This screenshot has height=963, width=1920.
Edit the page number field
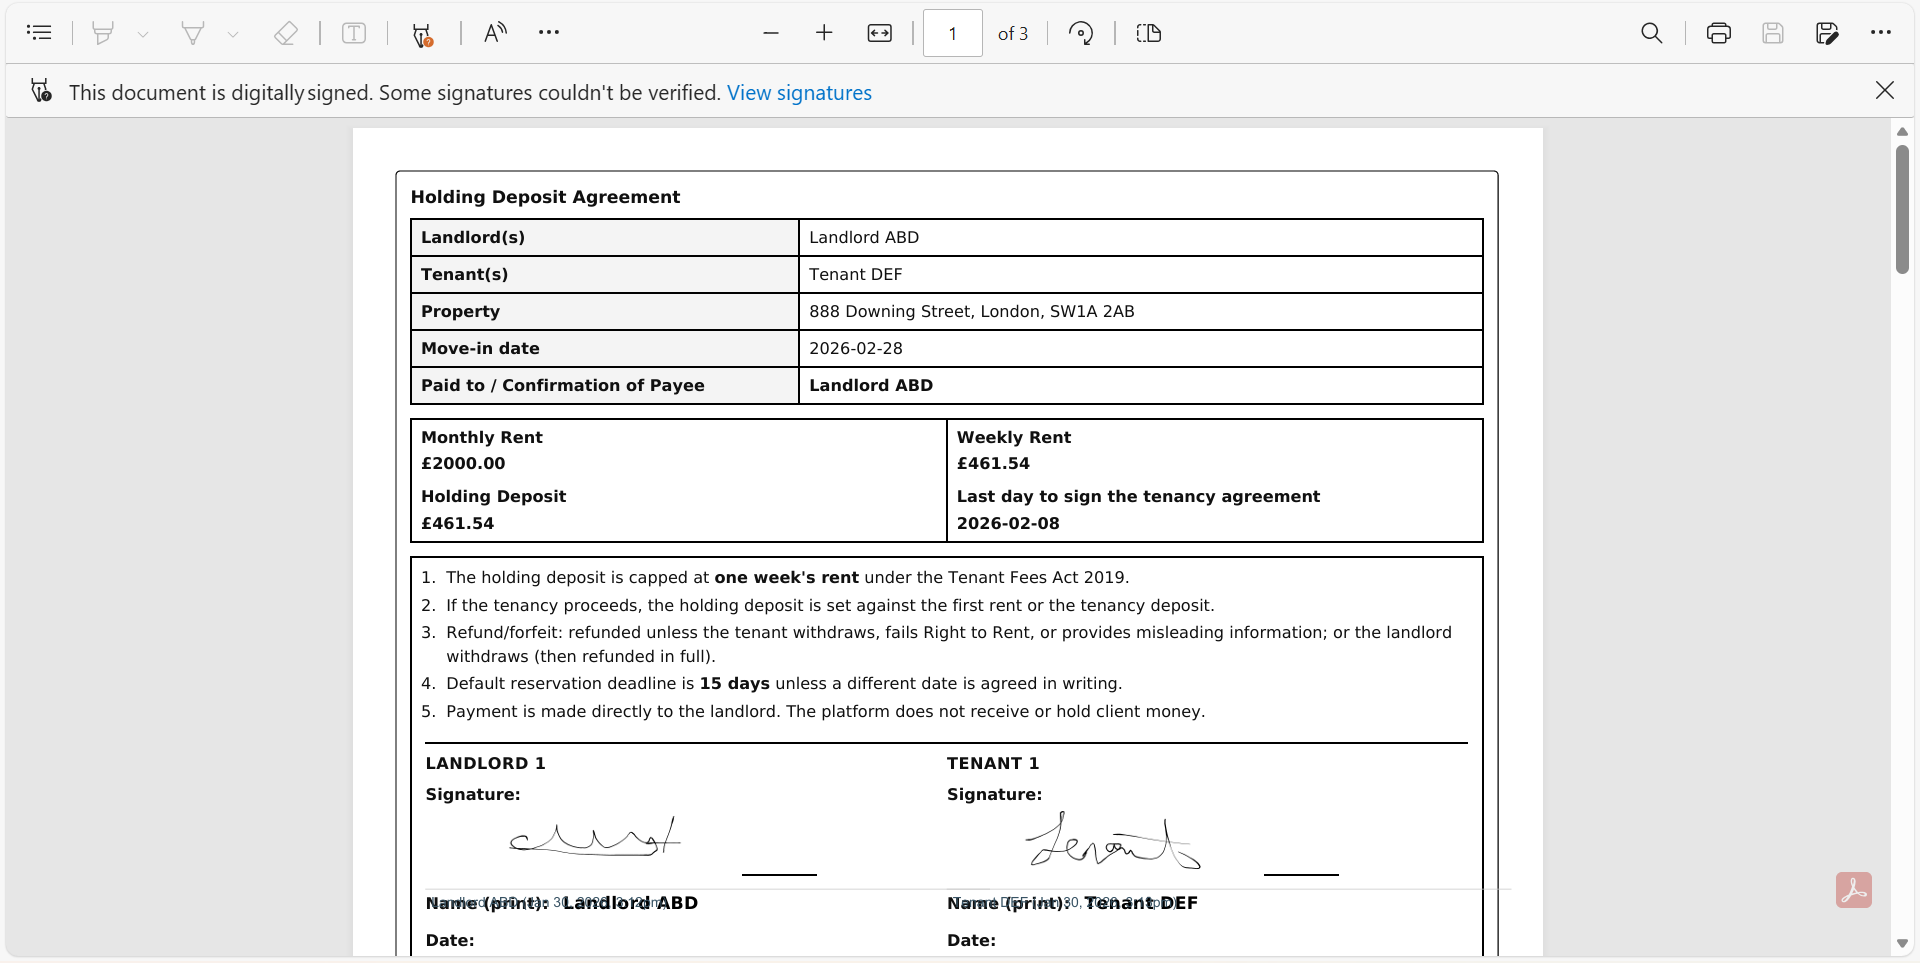(x=951, y=33)
